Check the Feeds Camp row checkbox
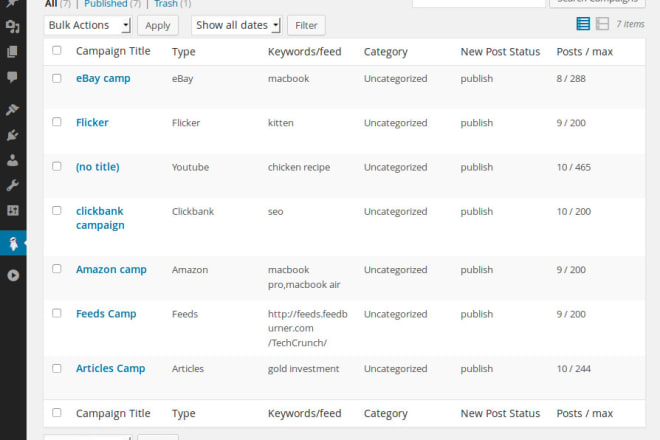 point(57,313)
